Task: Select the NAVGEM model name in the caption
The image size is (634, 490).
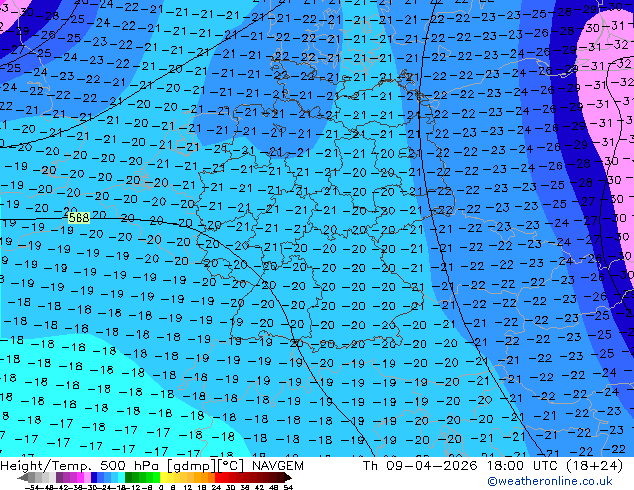Action: 278,466
